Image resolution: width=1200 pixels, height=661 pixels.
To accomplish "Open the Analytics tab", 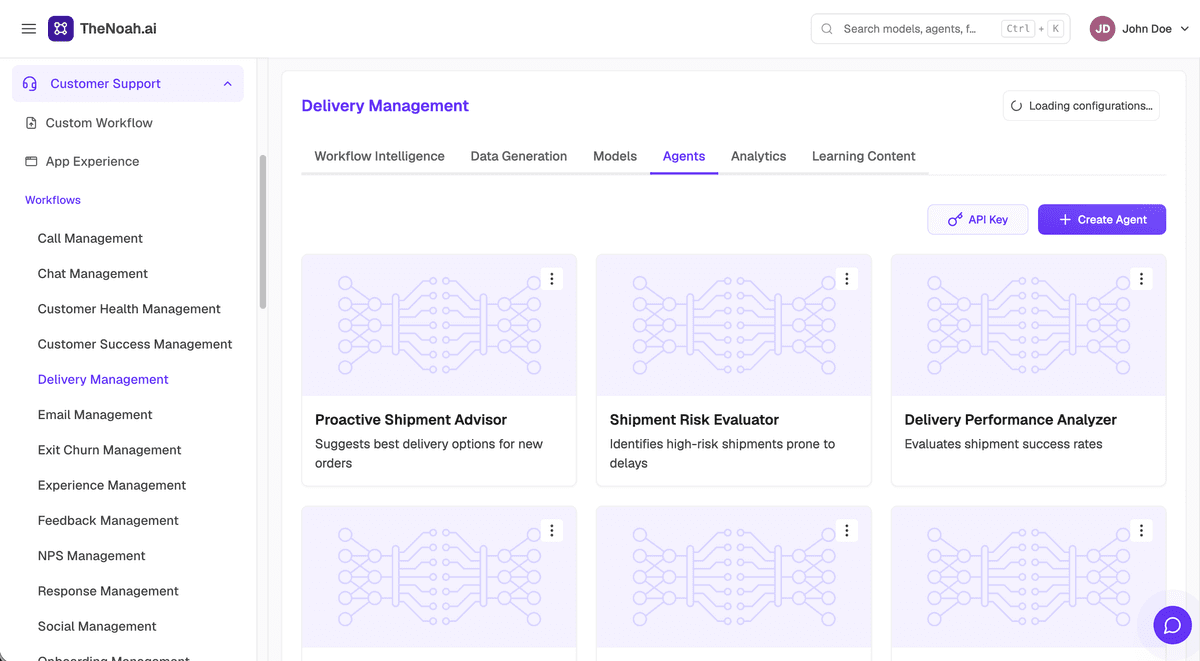I will [x=759, y=156].
